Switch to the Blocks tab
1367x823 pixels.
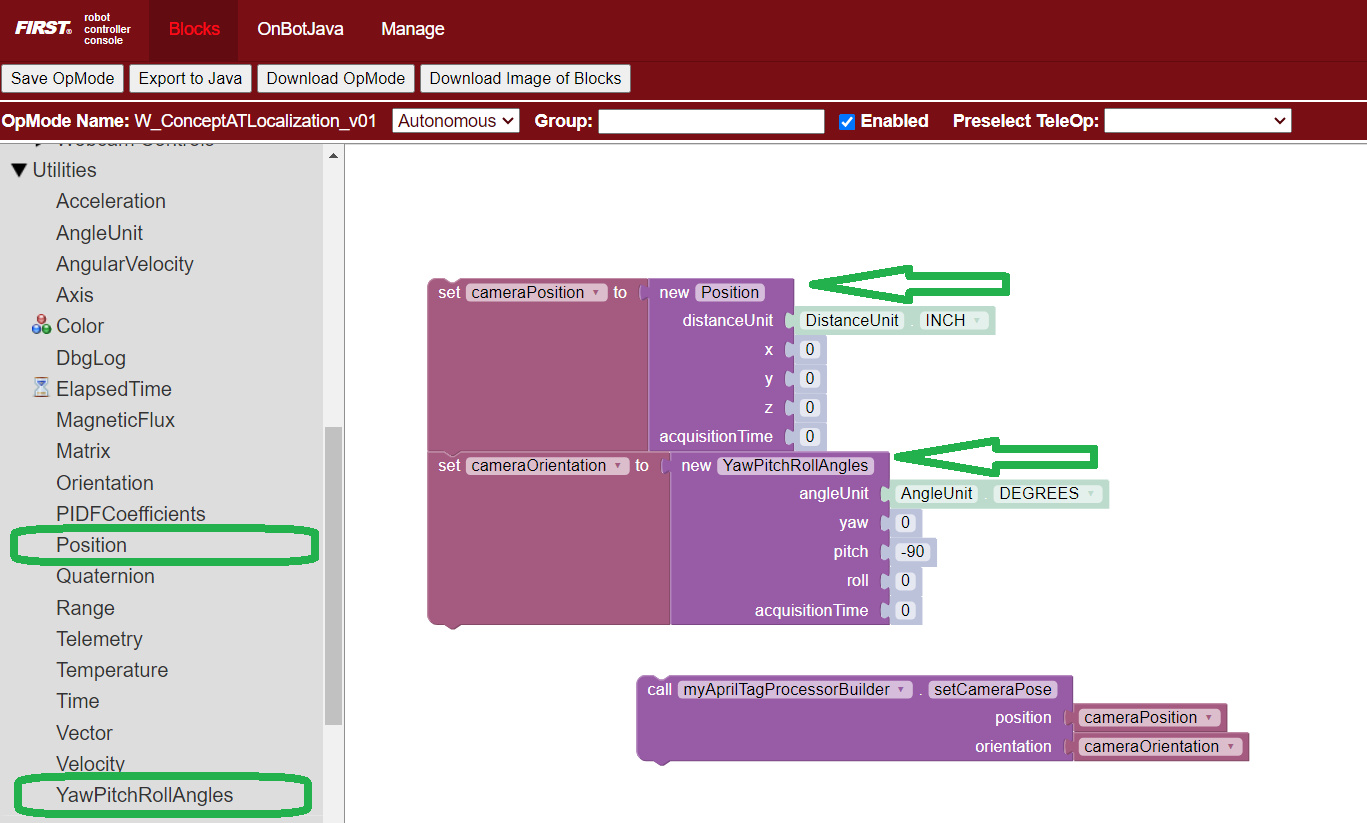coord(194,29)
